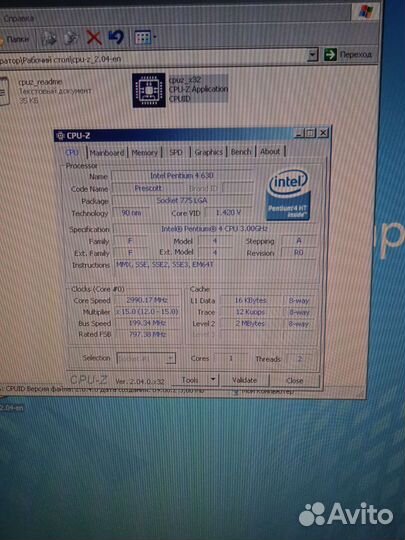Click the L1 Data value '16 KBytes'

[250, 300]
